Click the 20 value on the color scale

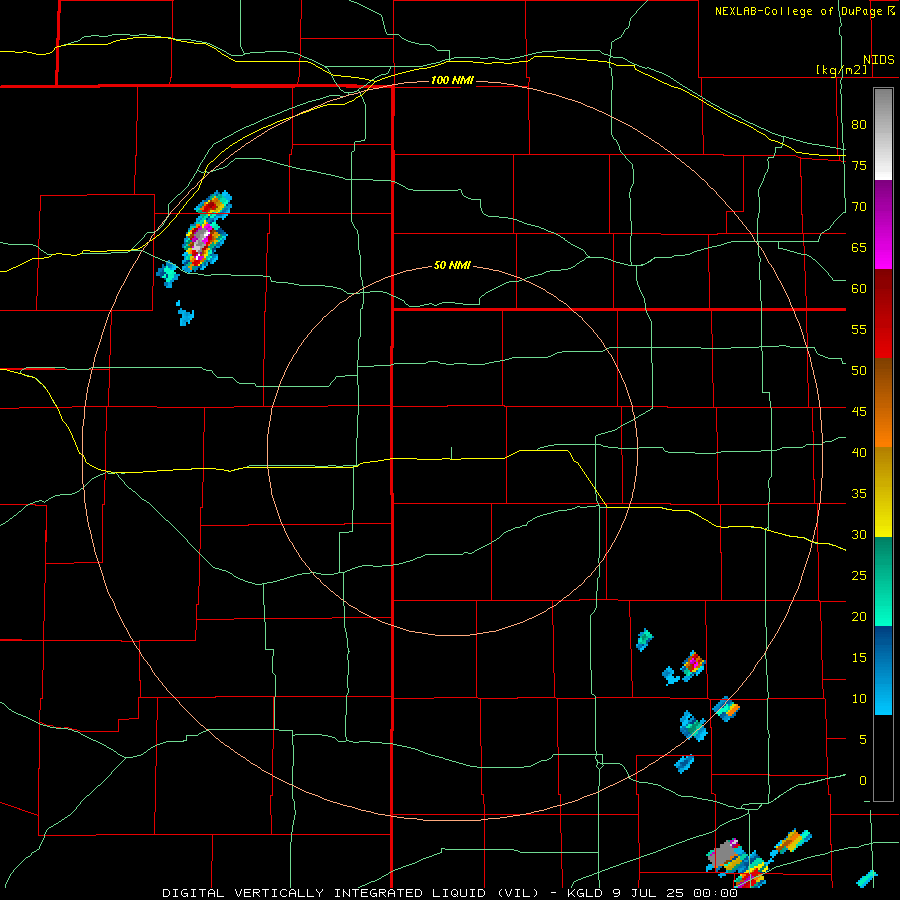click(859, 616)
